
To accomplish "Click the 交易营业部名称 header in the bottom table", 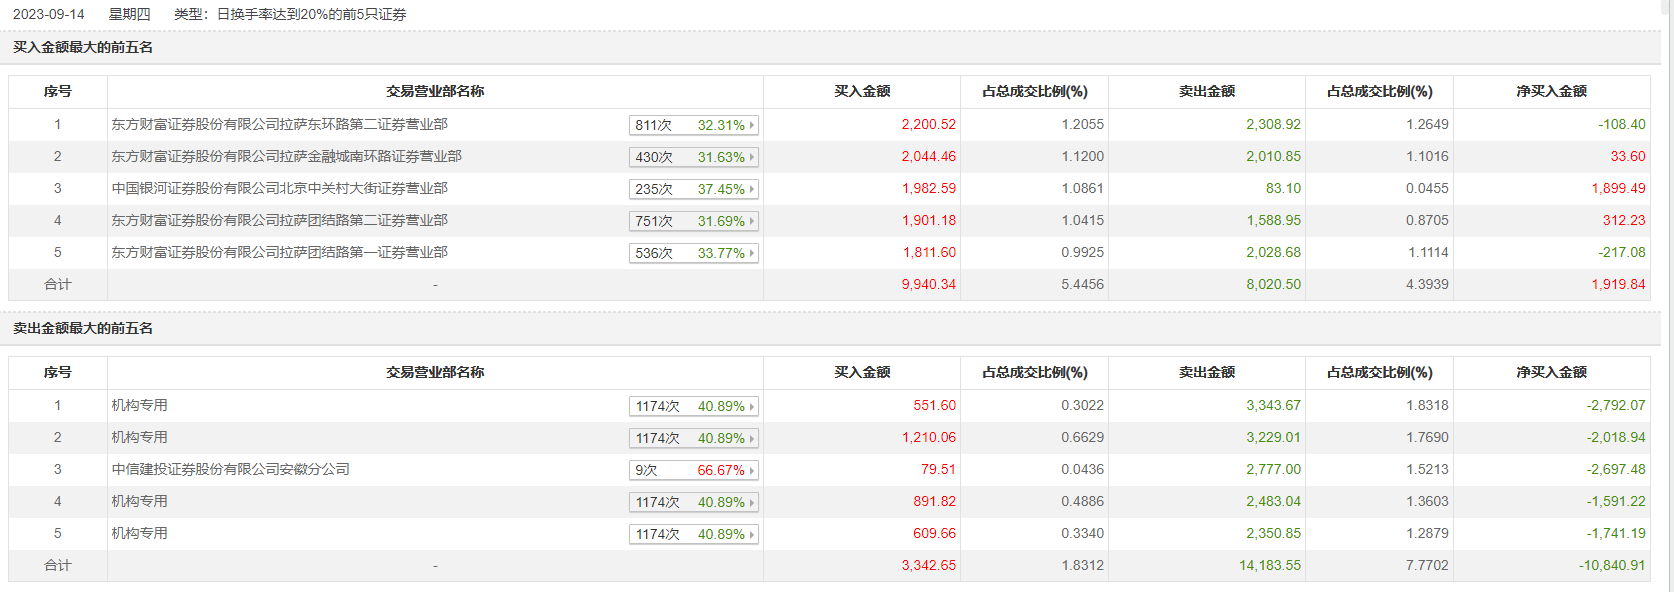I will pos(435,373).
